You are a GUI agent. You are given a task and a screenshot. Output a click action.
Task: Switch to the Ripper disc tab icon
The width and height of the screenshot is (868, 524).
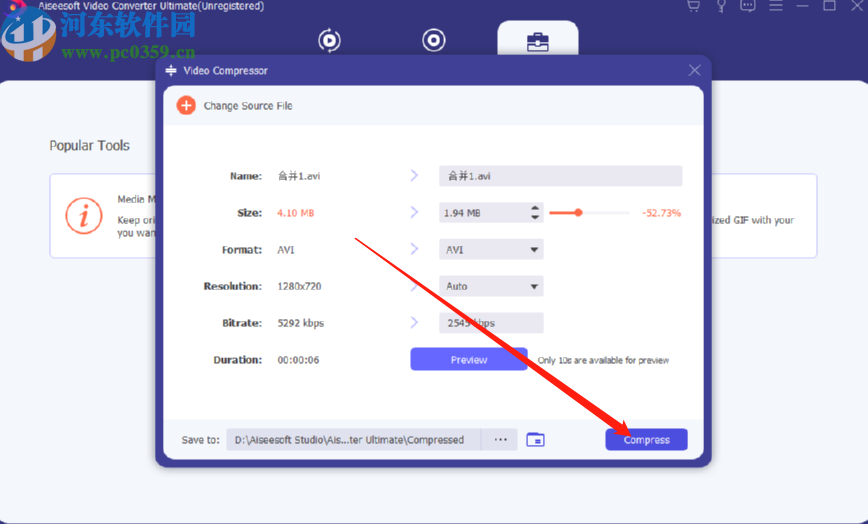[x=433, y=40]
